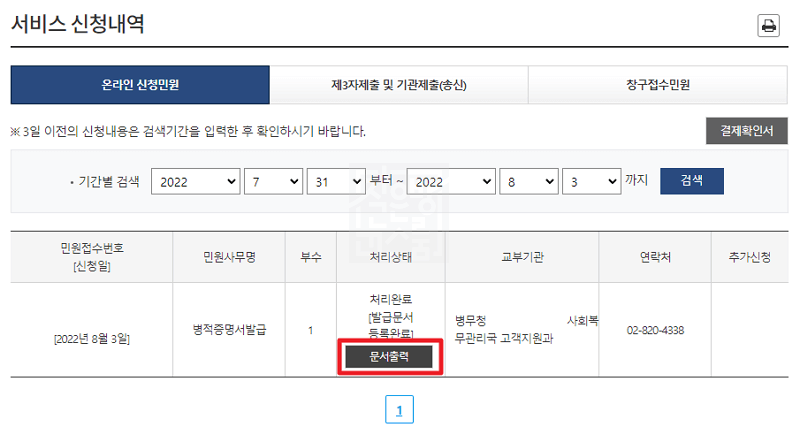
Task: Click the 연락처 column header
Action: click(x=655, y=257)
